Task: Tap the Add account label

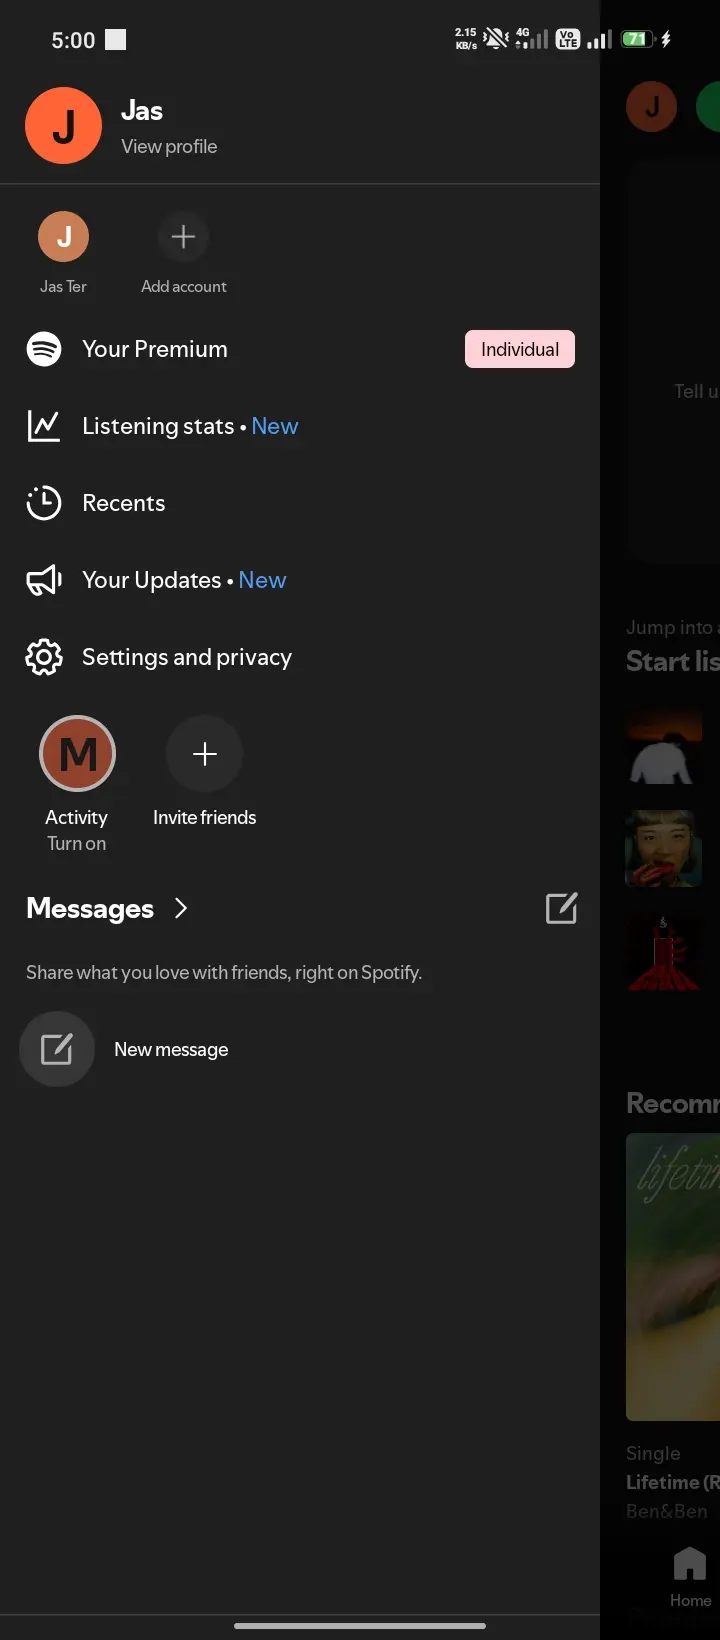Action: [x=184, y=286]
